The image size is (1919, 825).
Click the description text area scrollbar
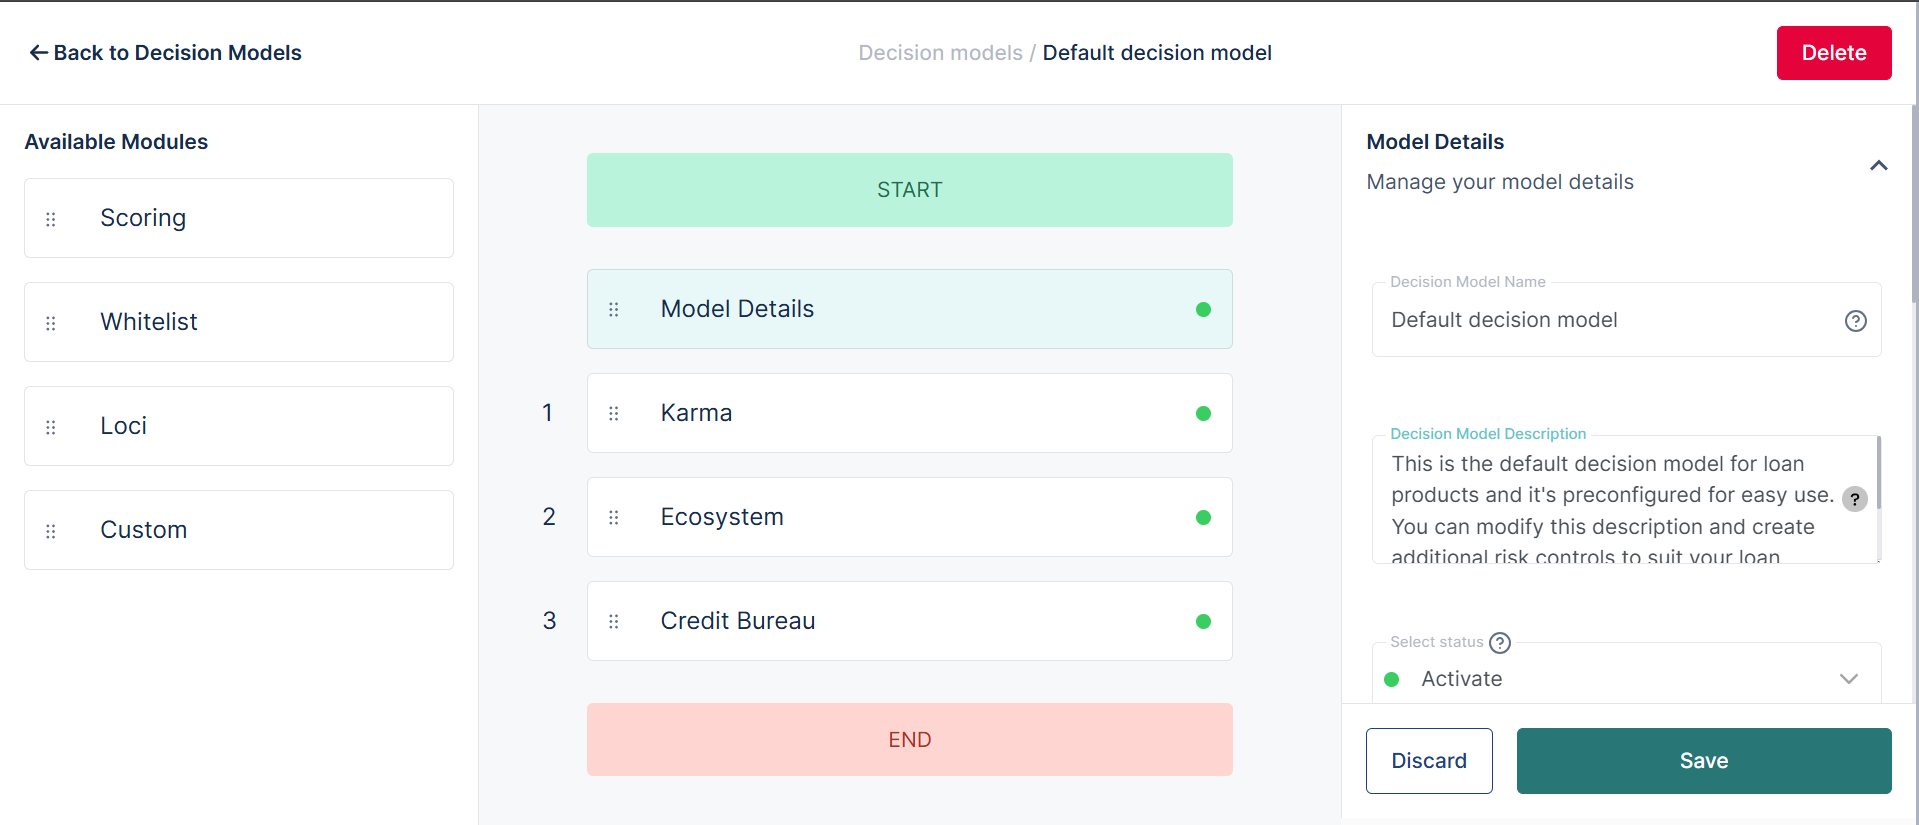[1879, 473]
